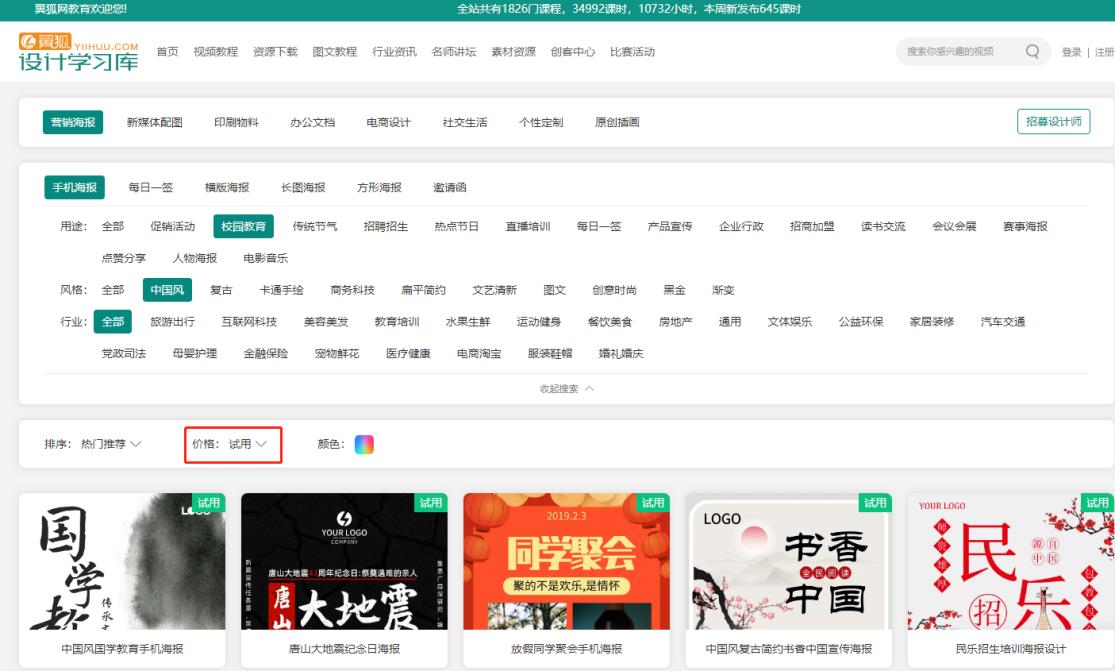1115x671 pixels.
Task: Filter usage by 传统节气
Action: 315,226
